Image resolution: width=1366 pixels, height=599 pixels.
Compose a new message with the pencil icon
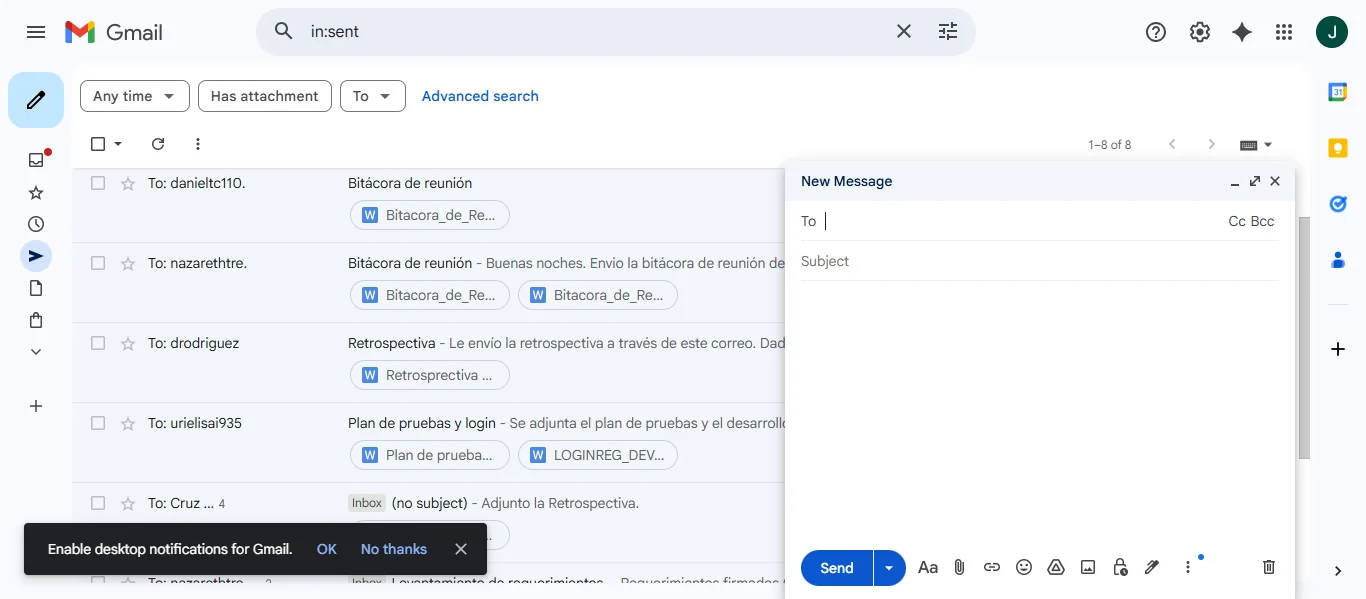tap(36, 99)
